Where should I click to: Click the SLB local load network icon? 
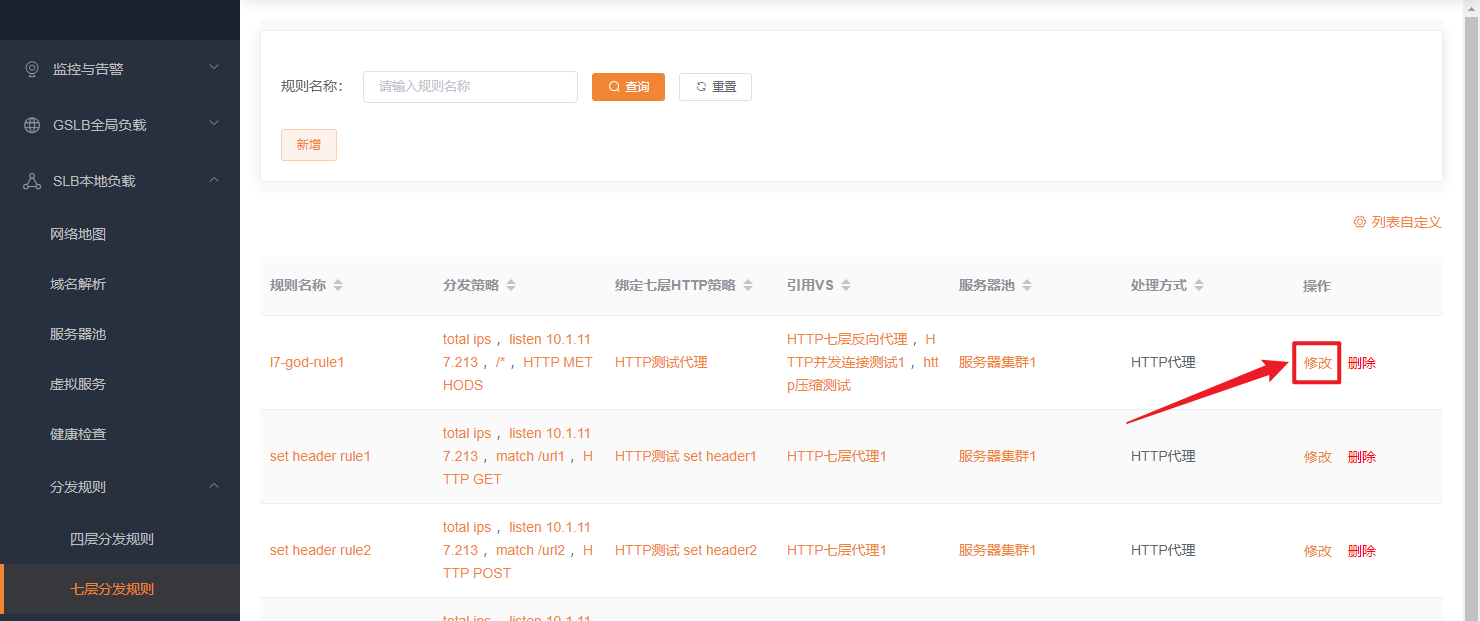pyautogui.click(x=32, y=181)
